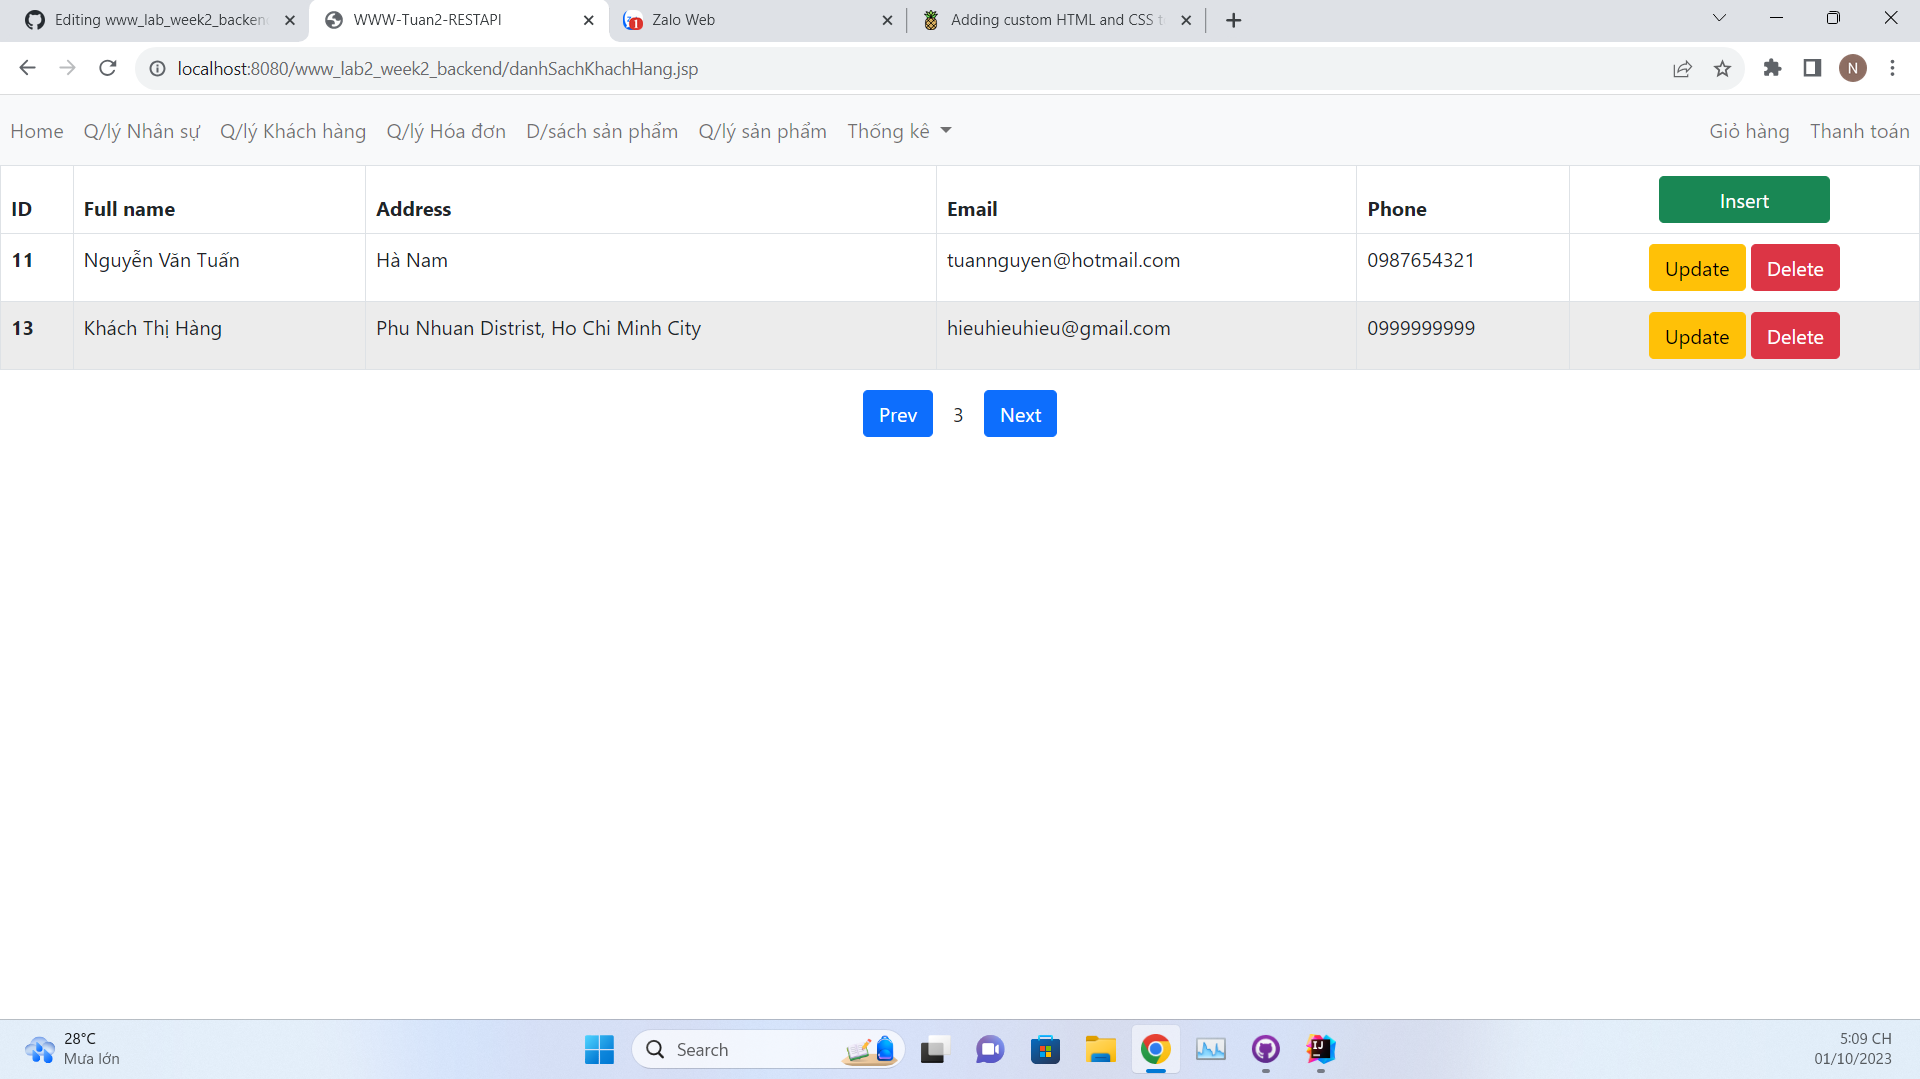Open the extensions puzzle icon
1920x1079 pixels.
1773,68
